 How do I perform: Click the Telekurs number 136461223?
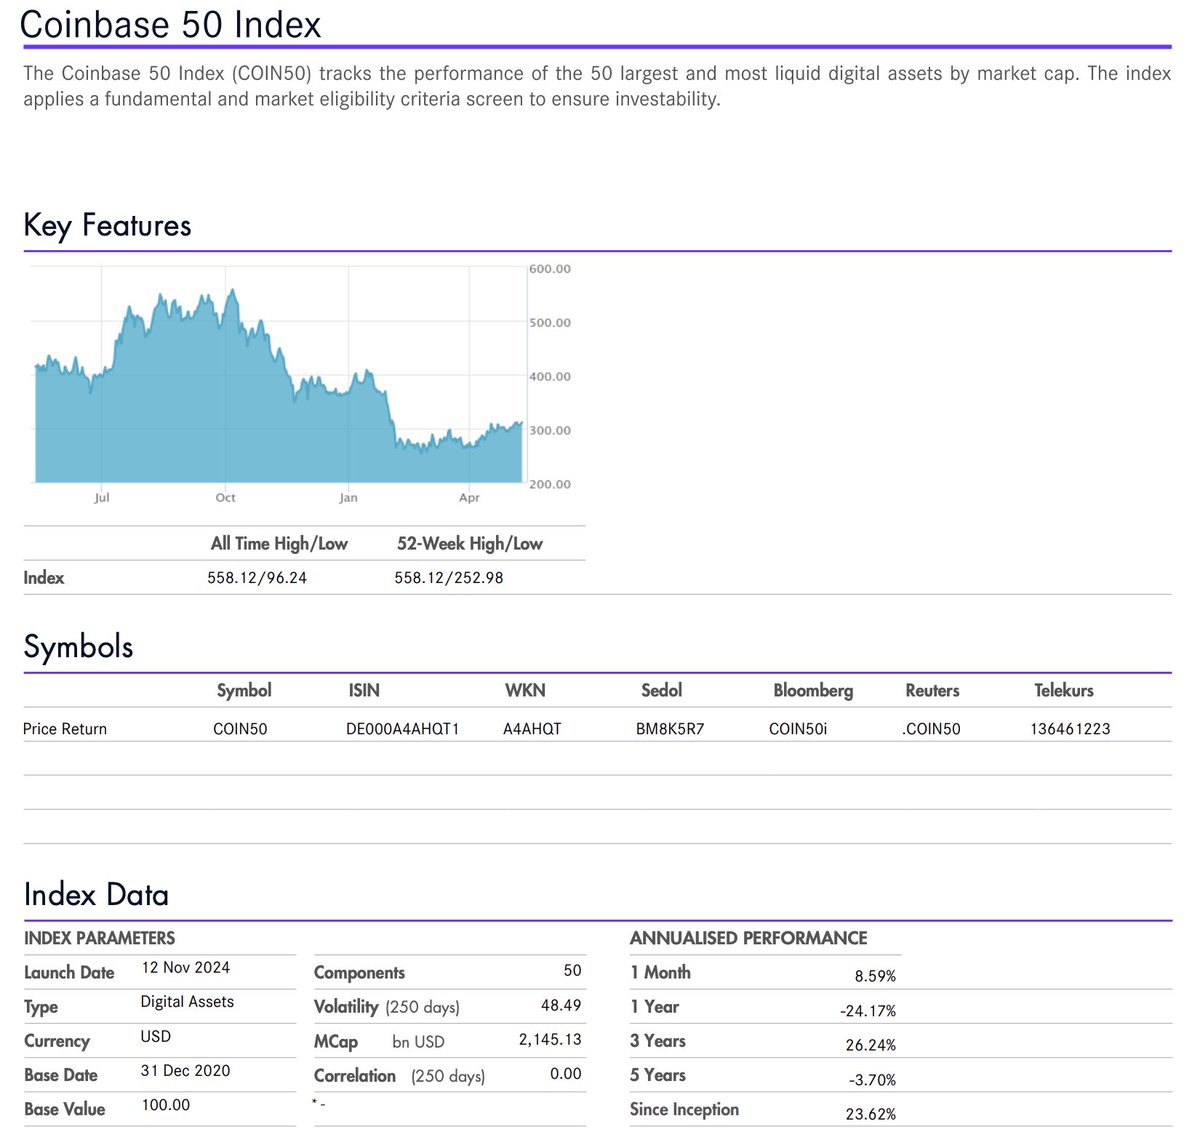click(x=1070, y=729)
